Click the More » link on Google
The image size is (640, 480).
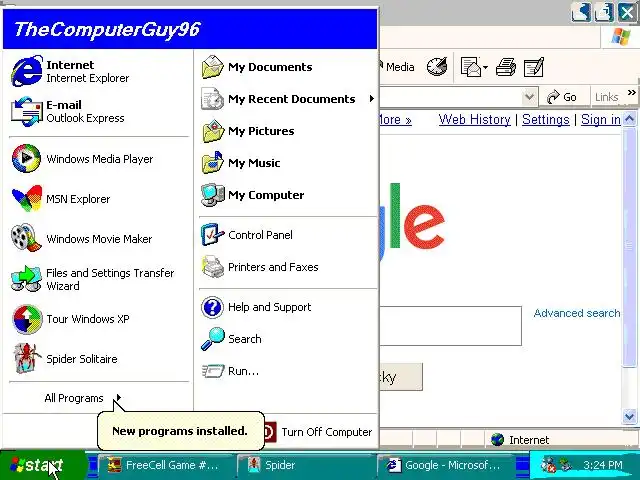click(x=395, y=120)
